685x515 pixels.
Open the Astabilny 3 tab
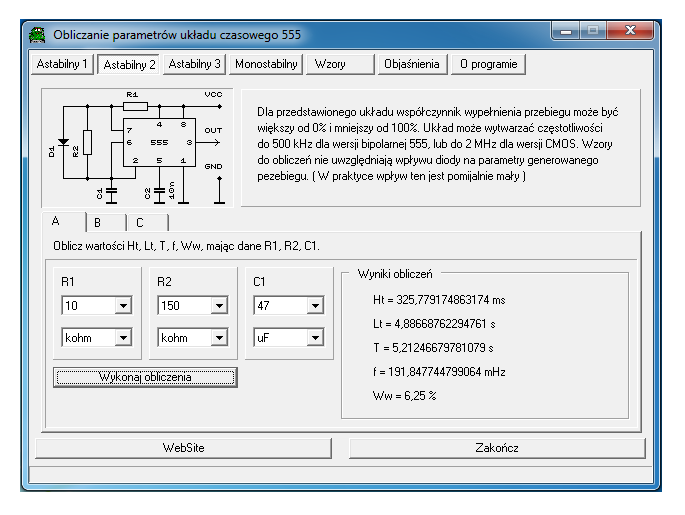click(x=194, y=64)
